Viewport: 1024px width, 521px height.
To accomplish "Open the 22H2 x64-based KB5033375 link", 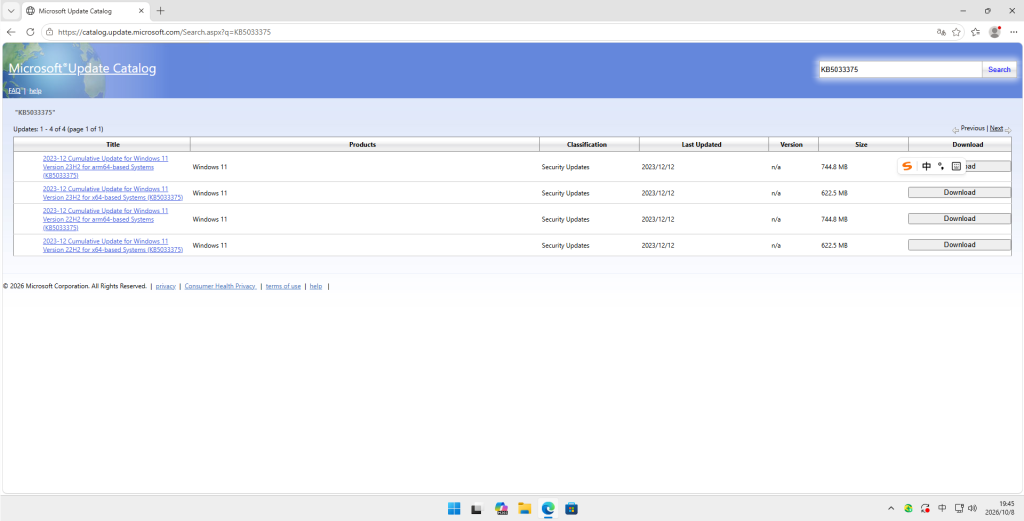I will pos(113,245).
